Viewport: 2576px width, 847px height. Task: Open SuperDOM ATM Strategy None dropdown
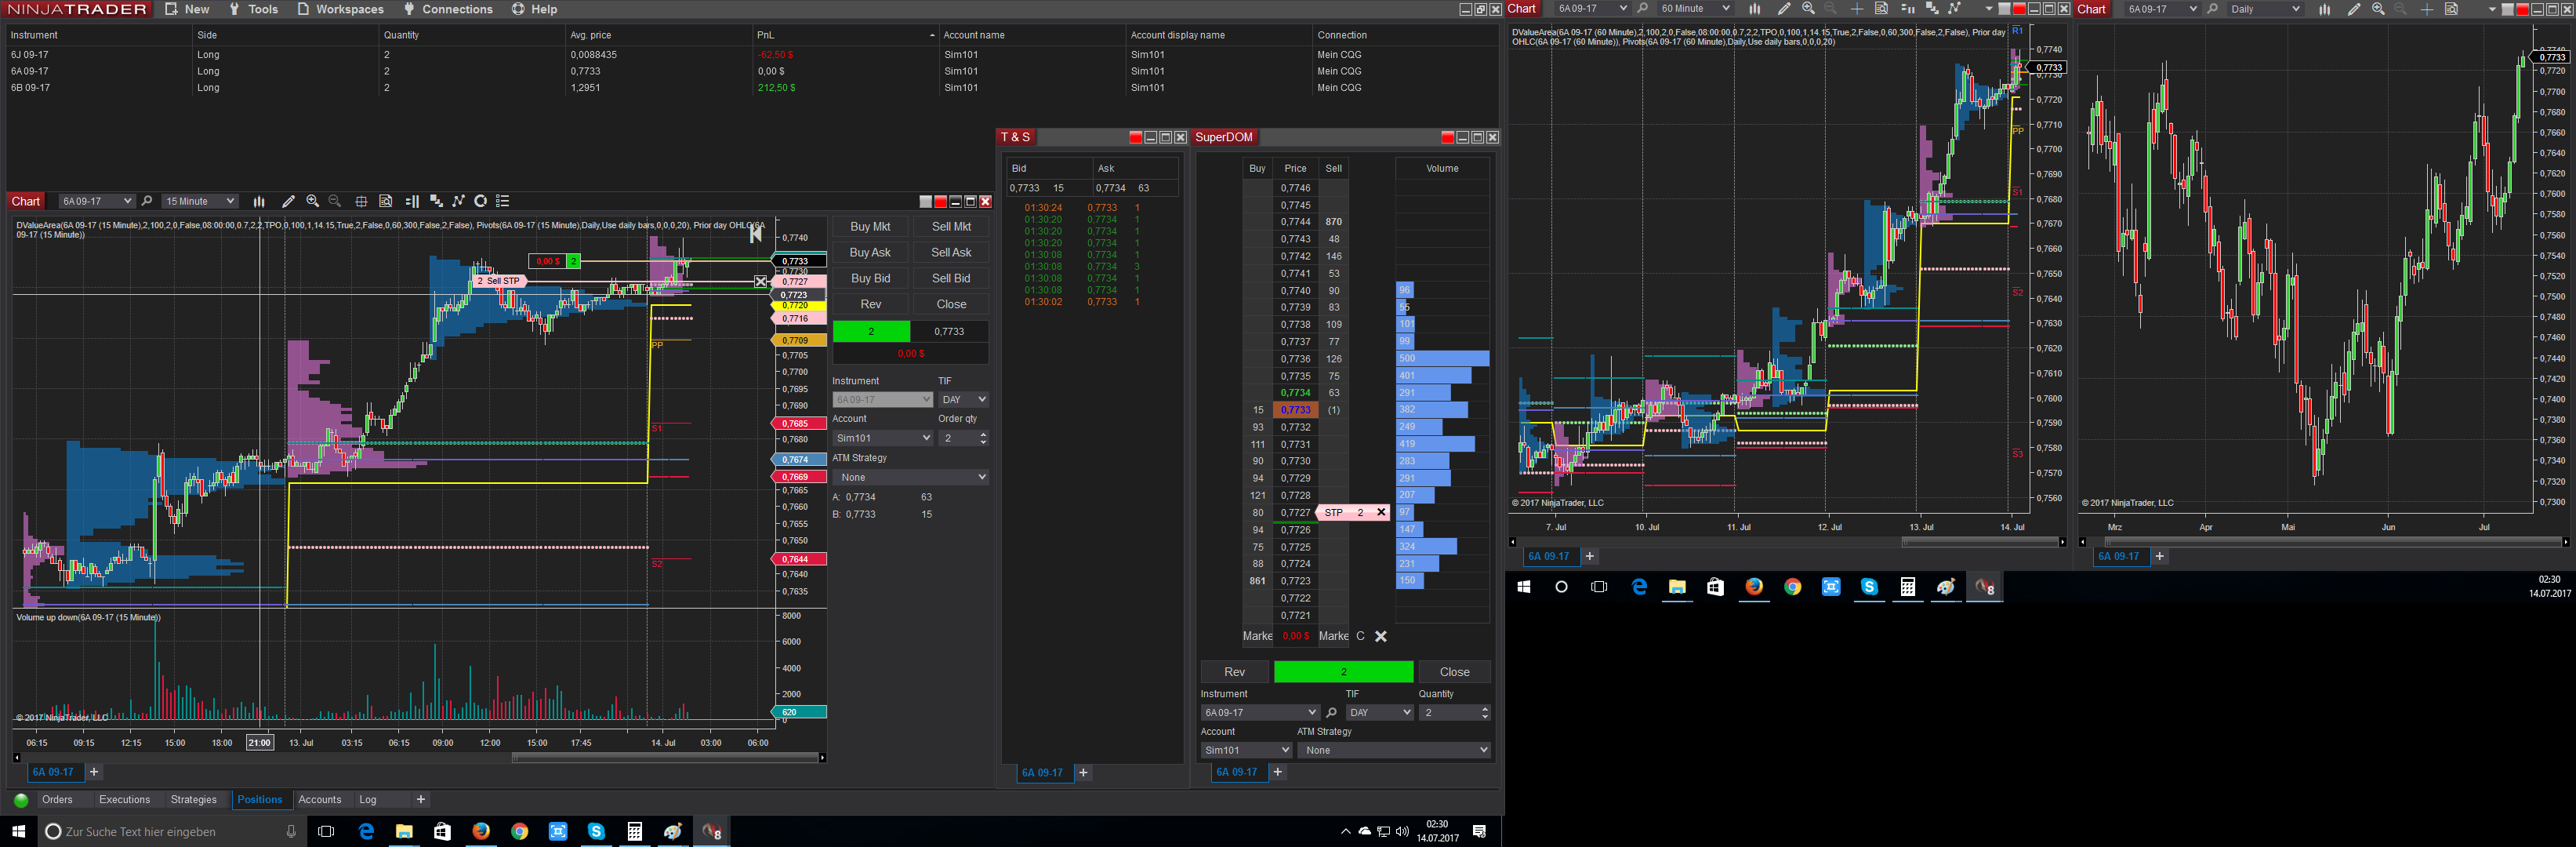tap(1394, 750)
